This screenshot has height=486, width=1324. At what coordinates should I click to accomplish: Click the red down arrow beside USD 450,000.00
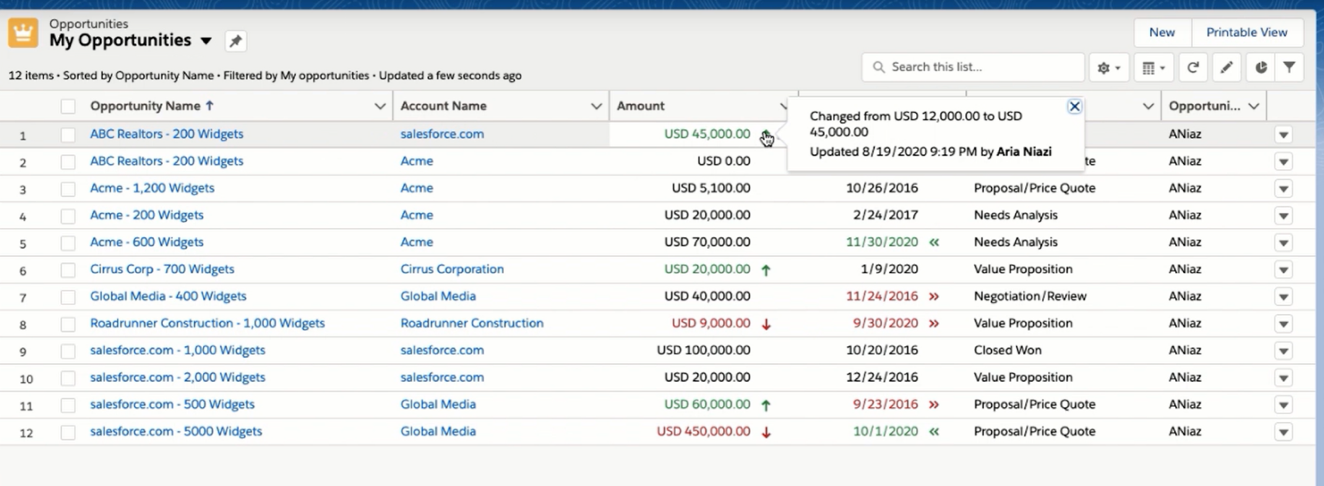click(766, 432)
